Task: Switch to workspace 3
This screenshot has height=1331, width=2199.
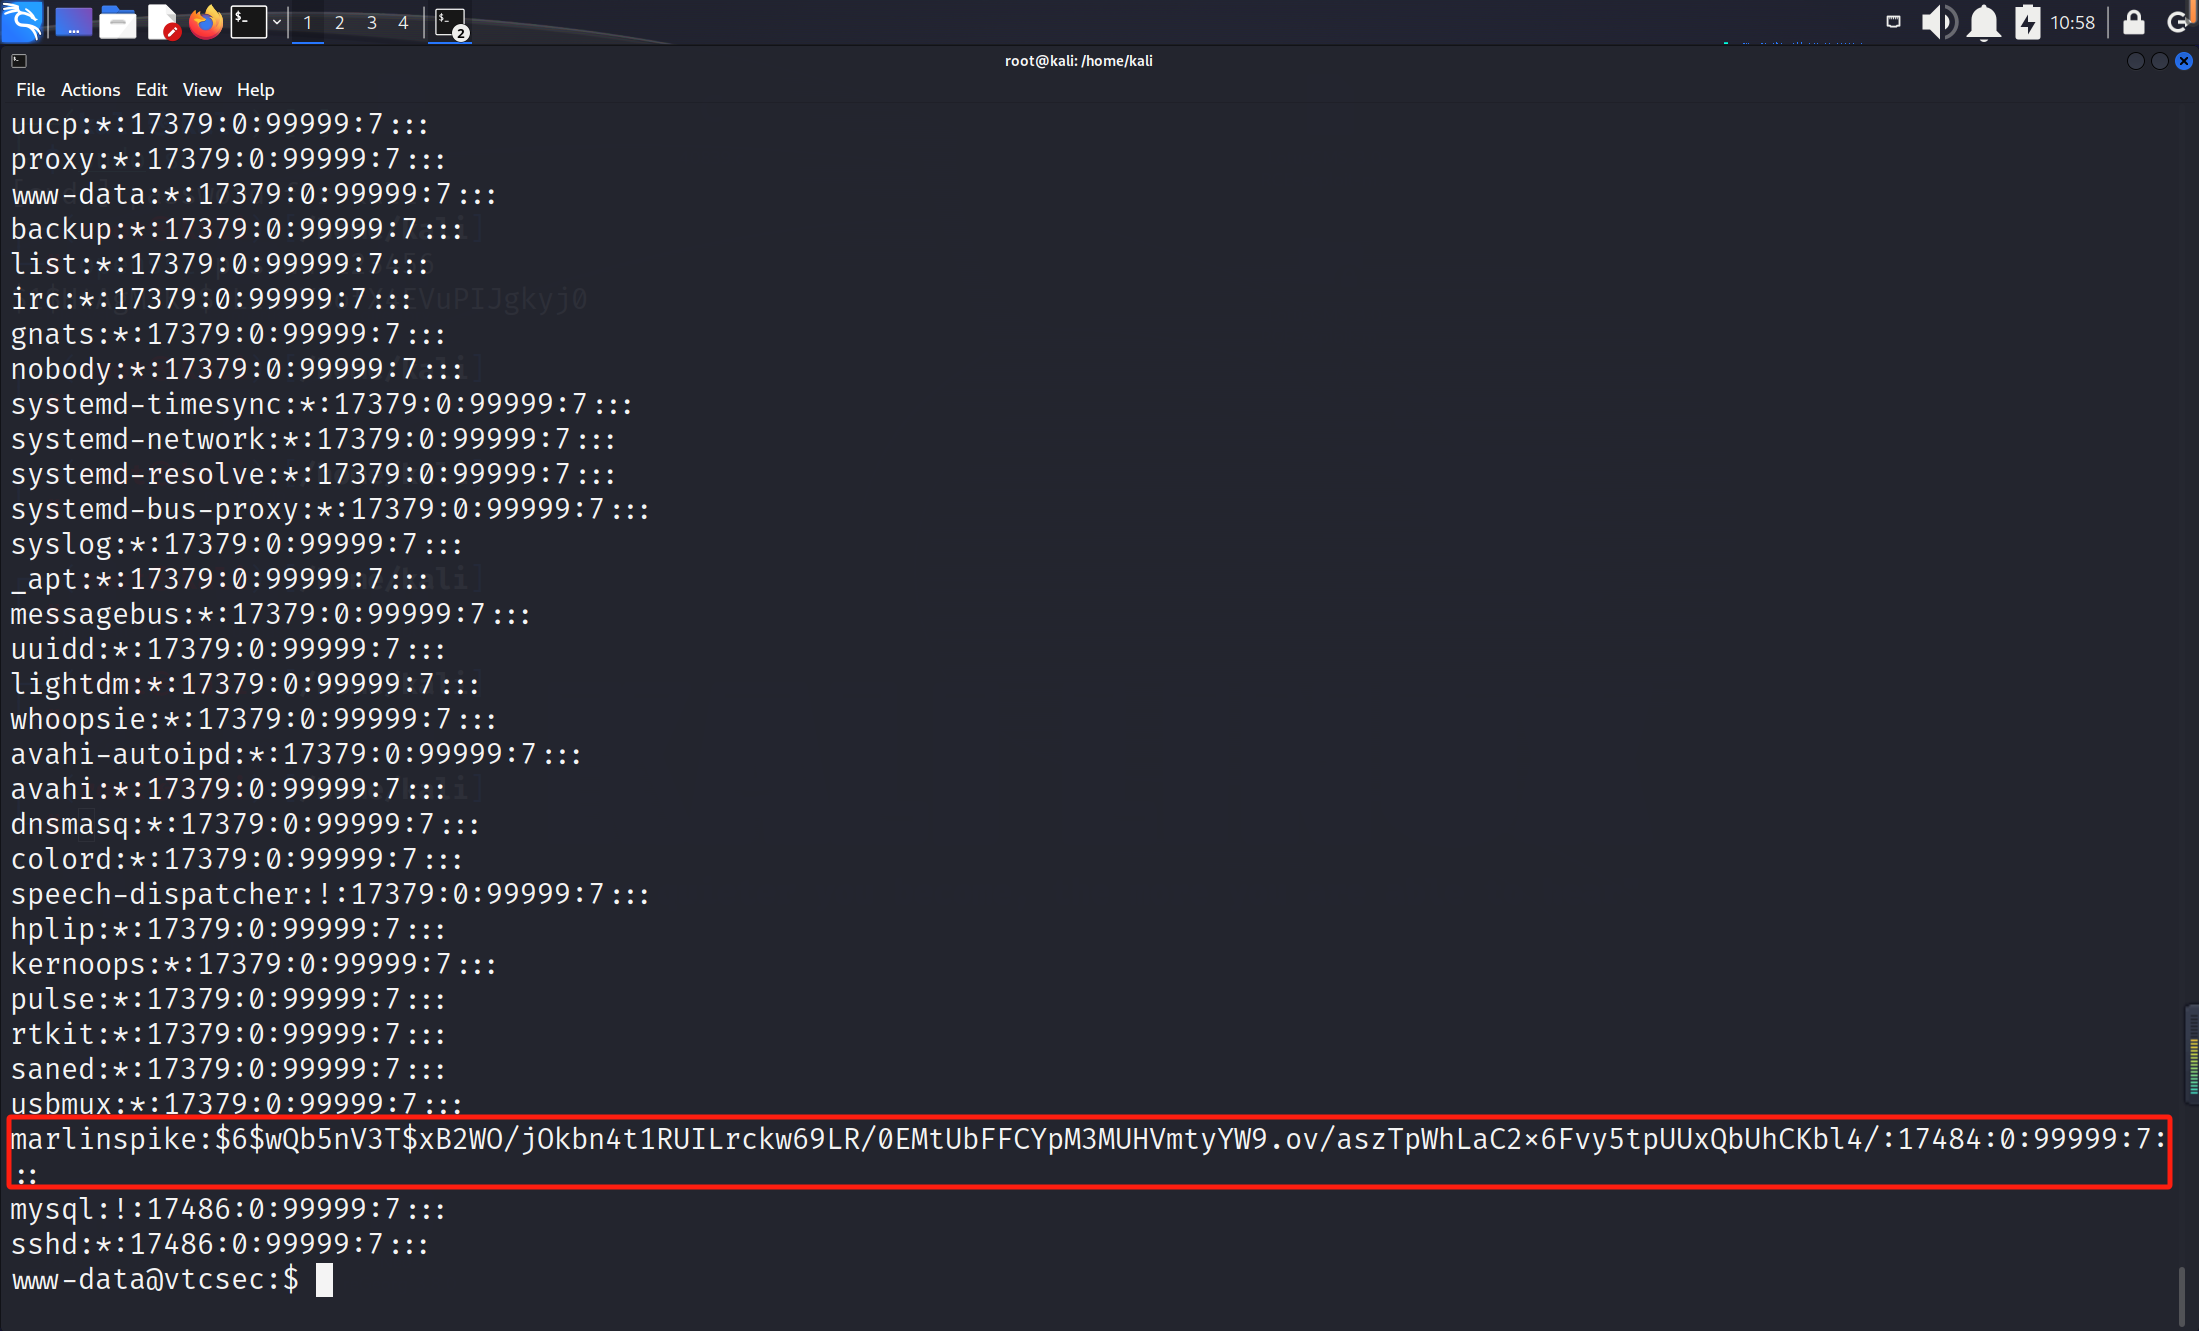Action: click(372, 21)
